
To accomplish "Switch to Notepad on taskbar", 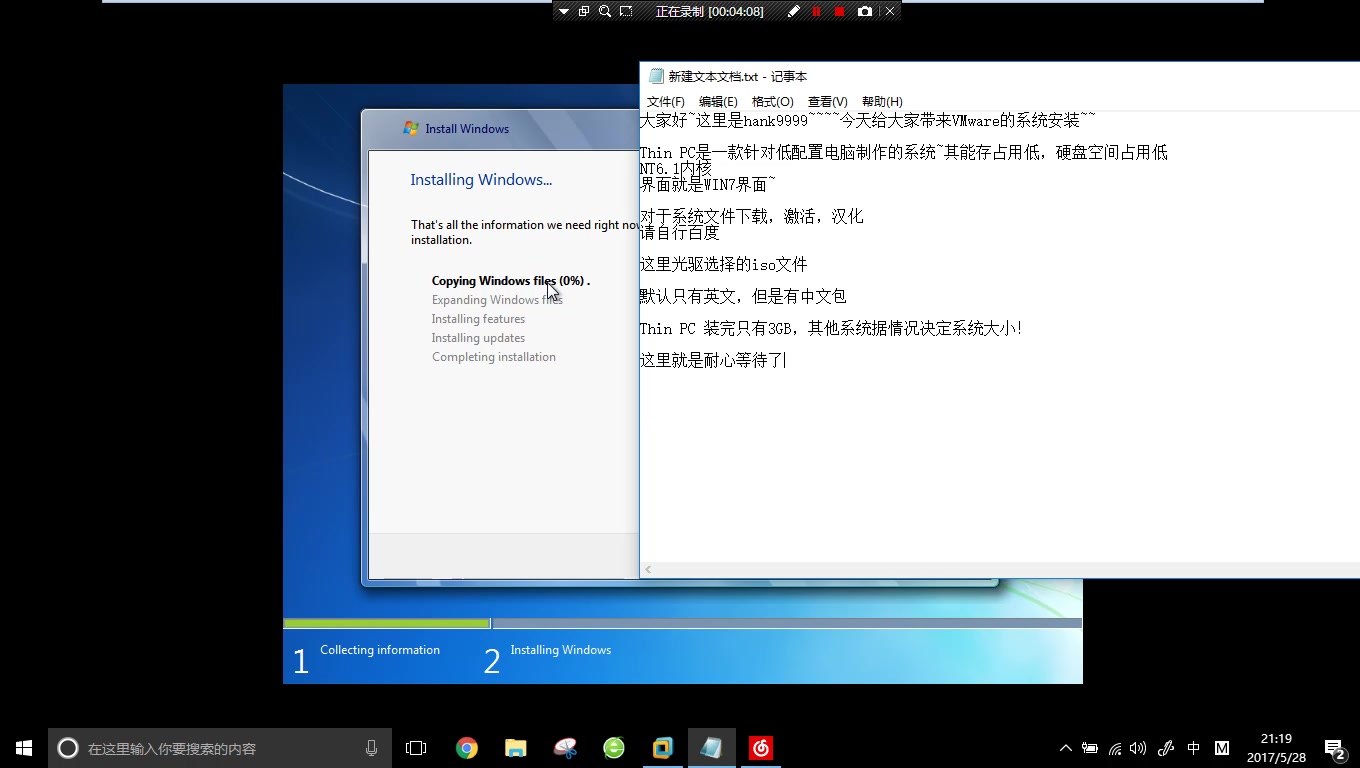I will coord(712,748).
